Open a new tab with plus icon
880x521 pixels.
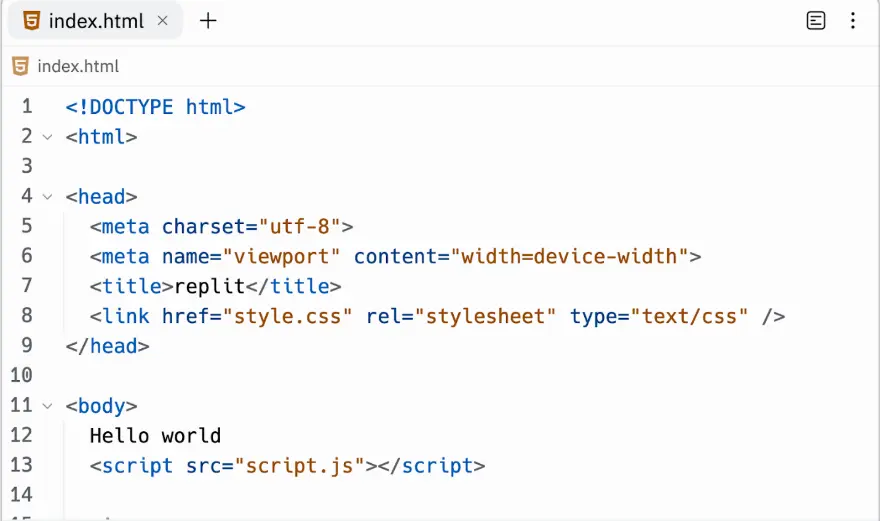point(208,21)
